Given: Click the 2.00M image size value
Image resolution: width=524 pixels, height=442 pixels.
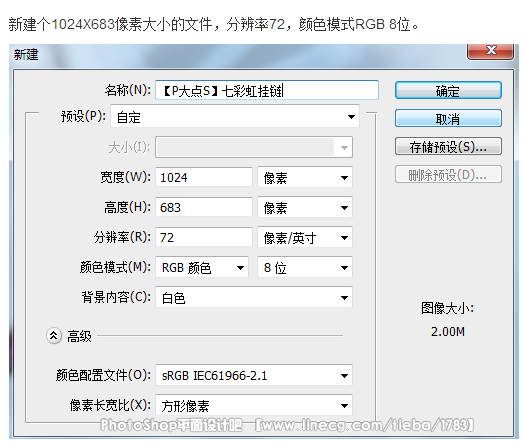Looking at the screenshot, I should (448, 332).
